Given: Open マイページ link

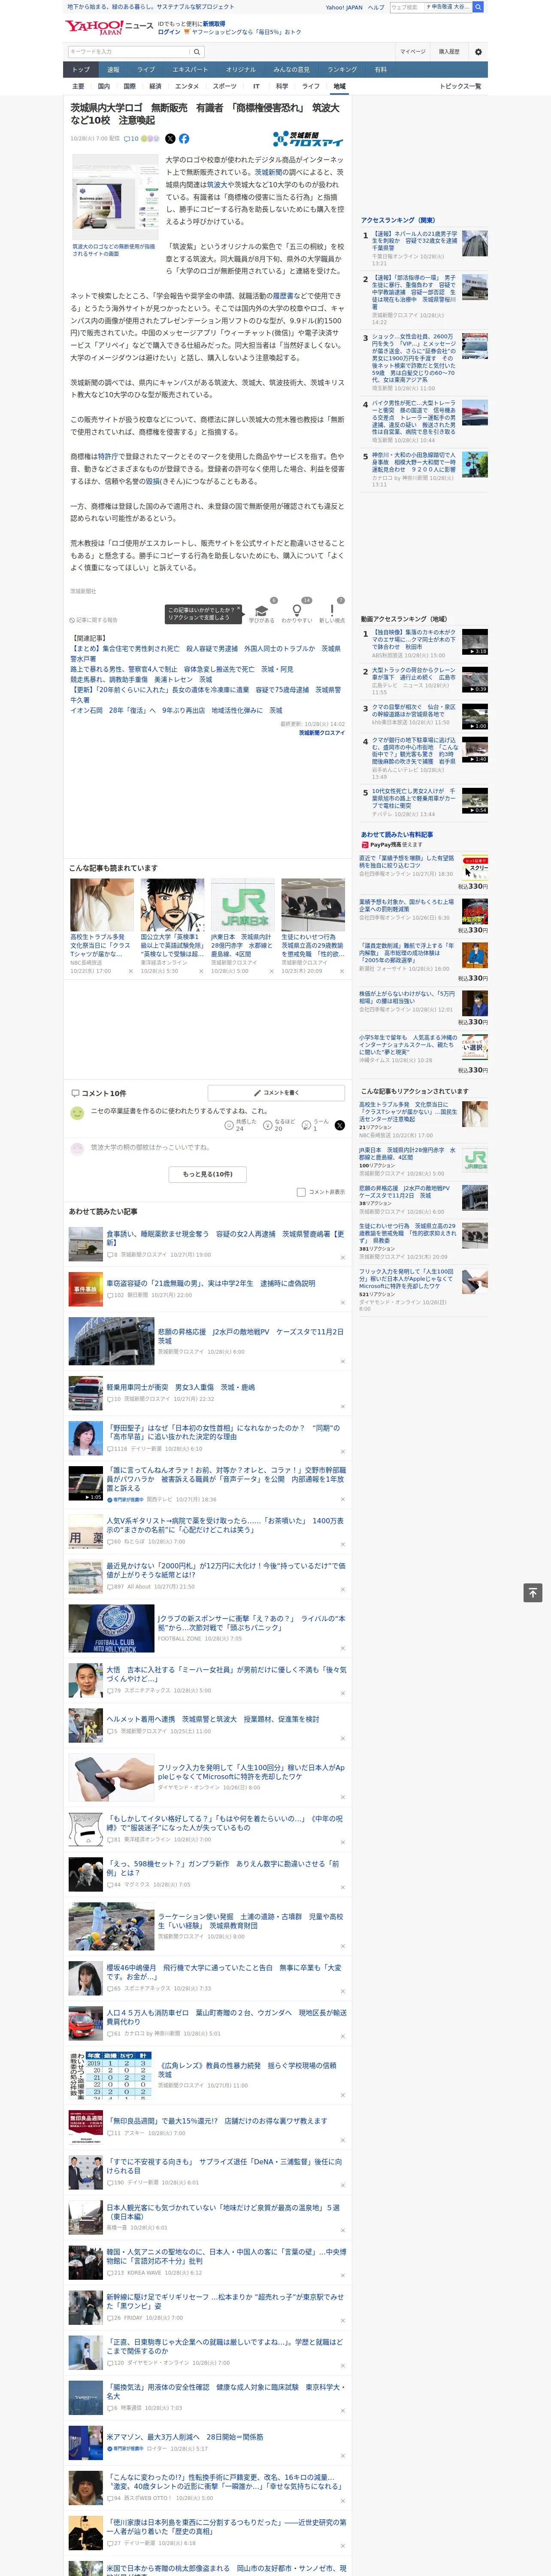Looking at the screenshot, I should point(413,51).
